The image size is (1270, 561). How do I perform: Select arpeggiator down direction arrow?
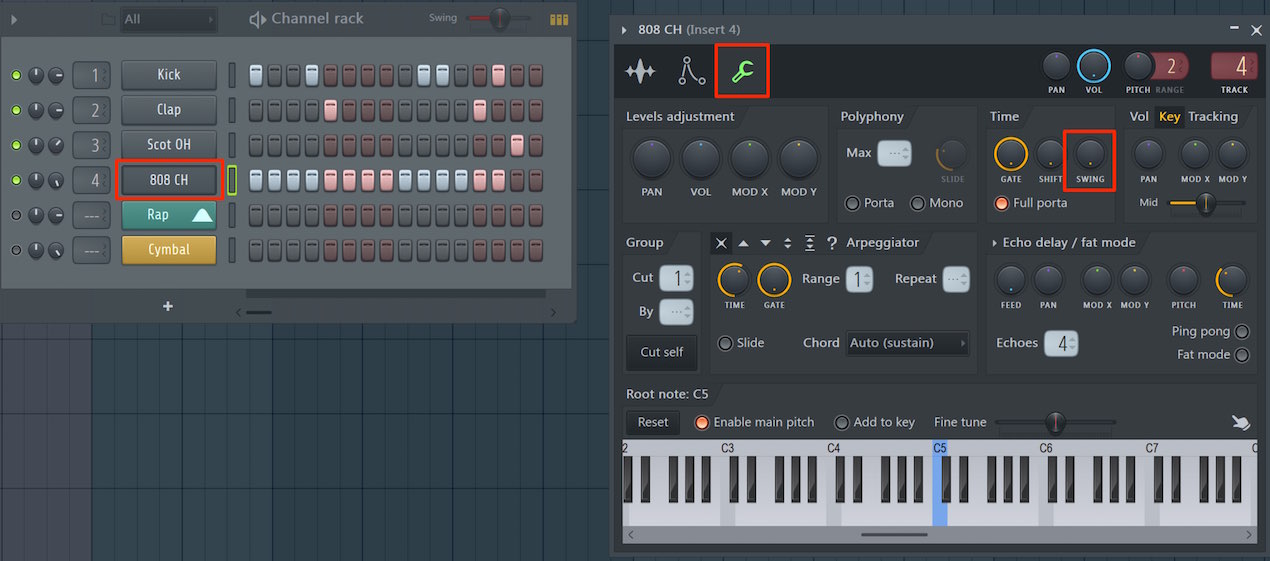(765, 243)
